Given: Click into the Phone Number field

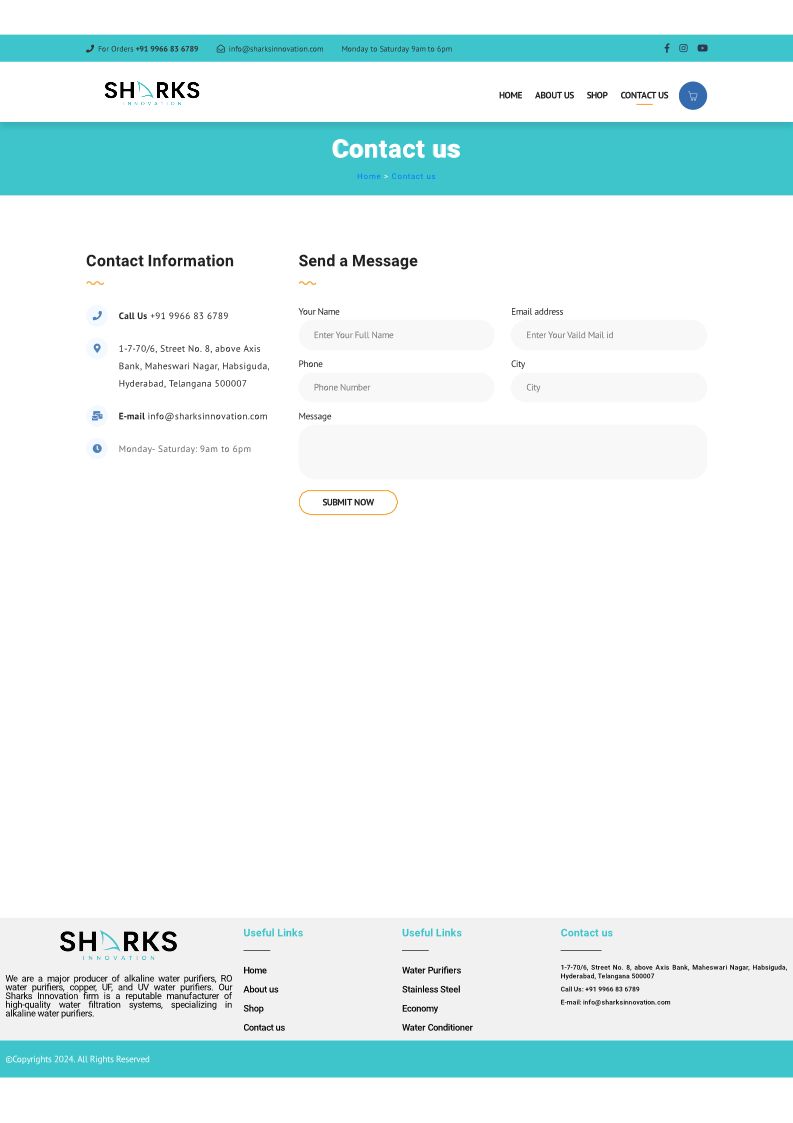Looking at the screenshot, I should coord(396,387).
